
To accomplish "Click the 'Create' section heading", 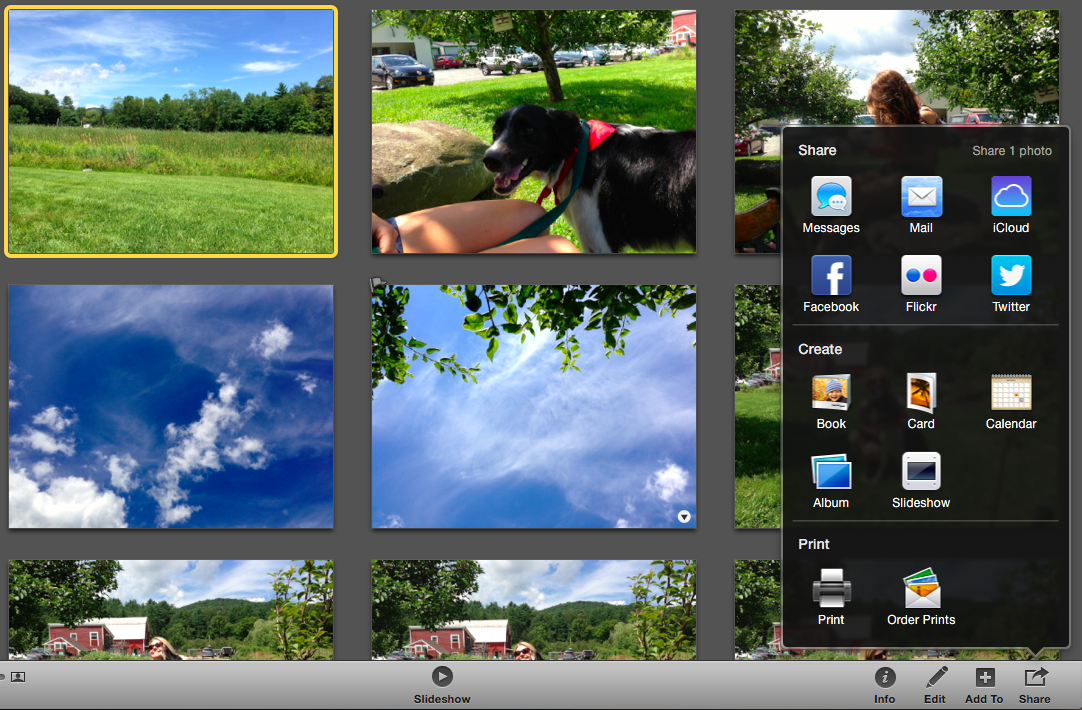I will (820, 349).
